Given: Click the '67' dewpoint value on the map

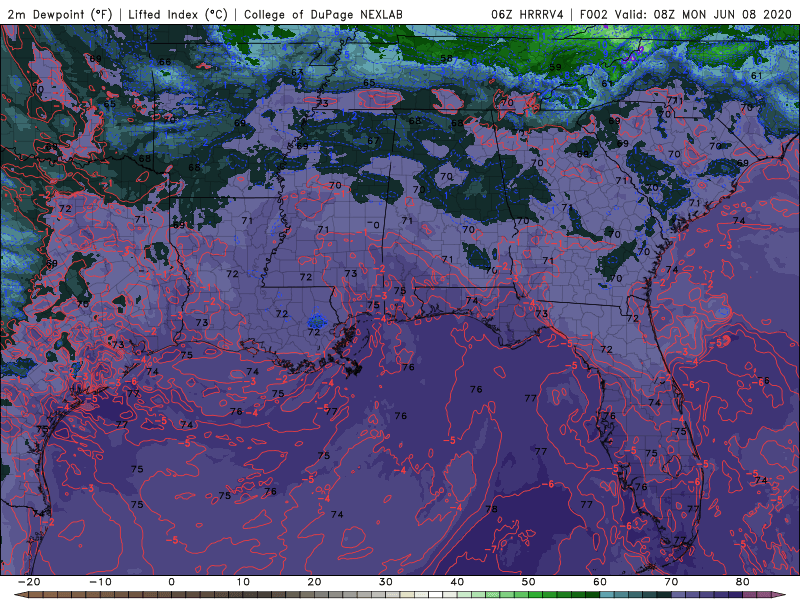Looking at the screenshot, I should (373, 141).
